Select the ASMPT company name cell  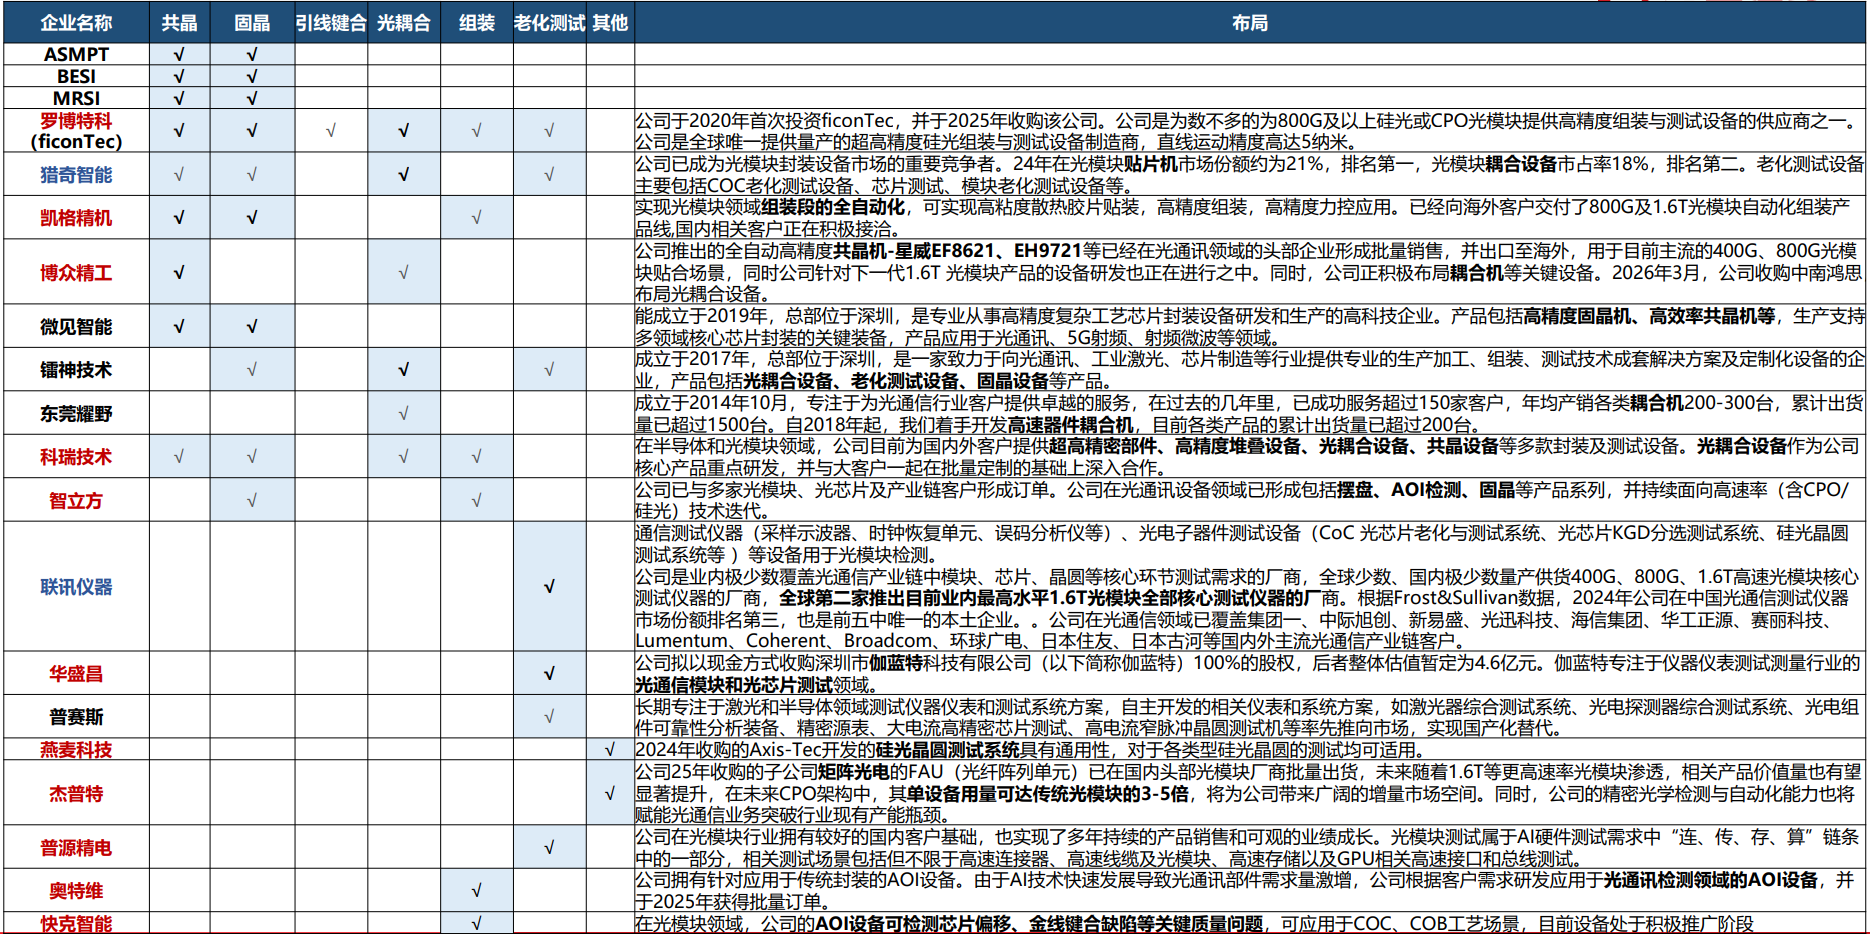pyautogui.click(x=76, y=54)
